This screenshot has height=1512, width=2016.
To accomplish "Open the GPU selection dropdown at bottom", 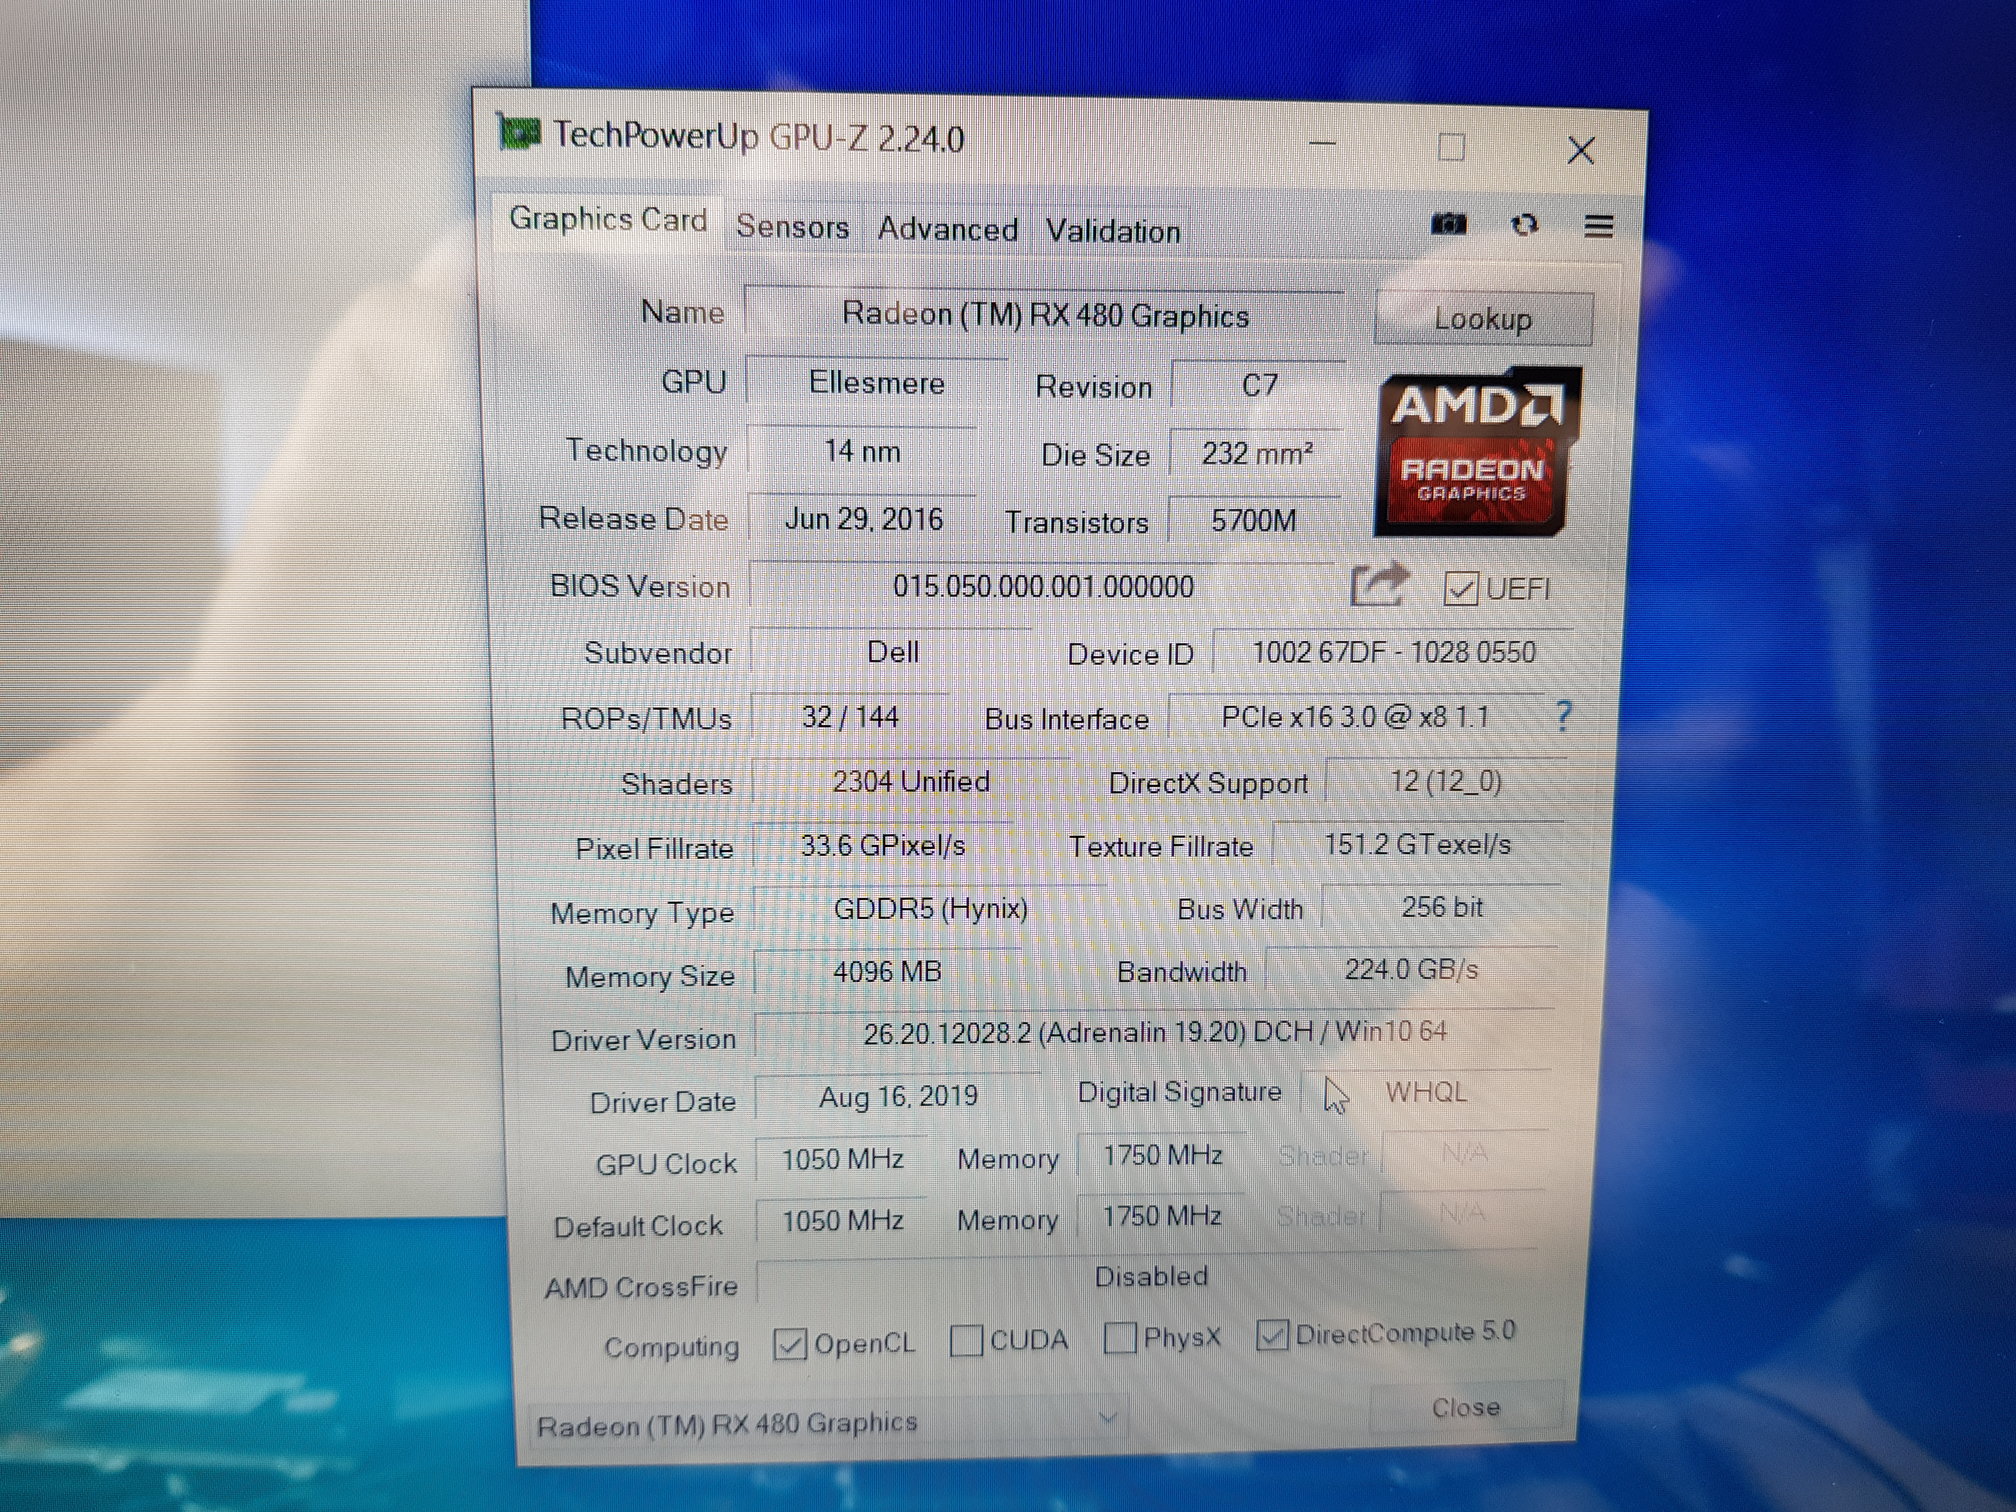I will click(828, 1422).
